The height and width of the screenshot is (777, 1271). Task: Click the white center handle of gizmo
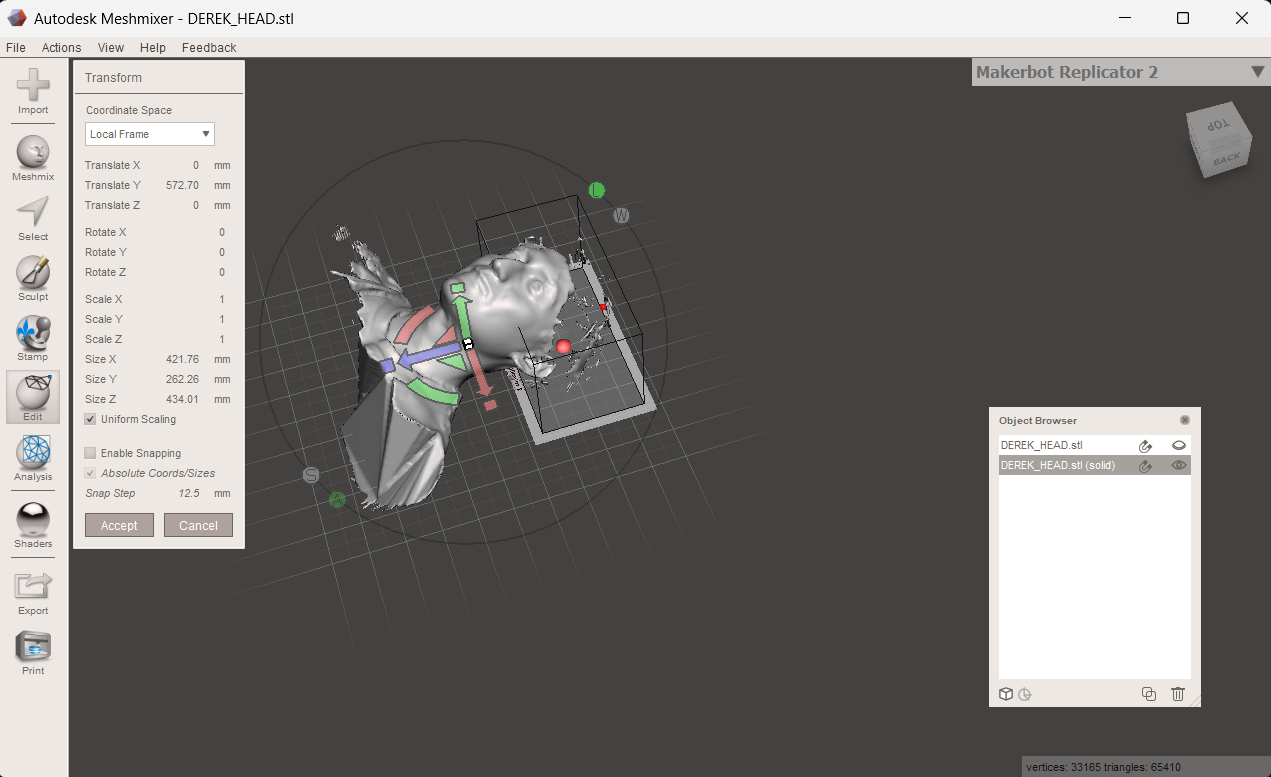[x=467, y=343]
